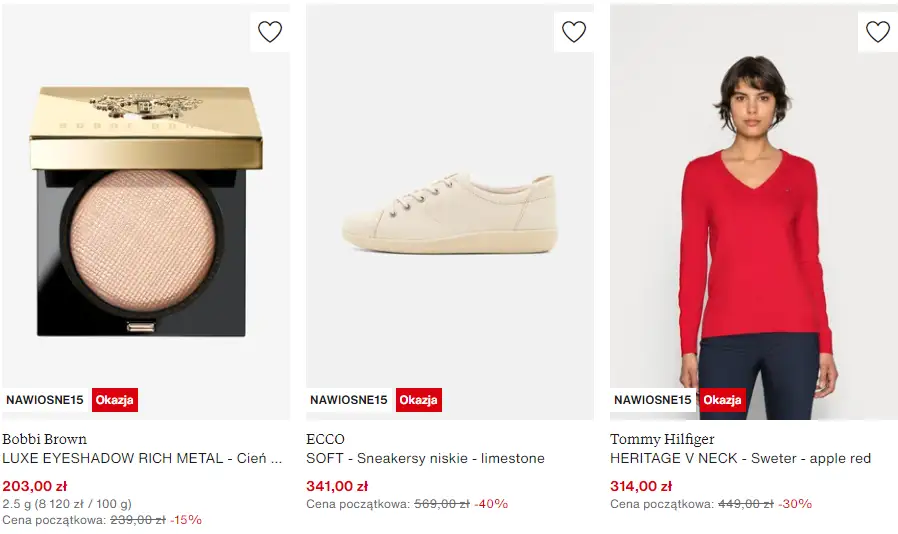View the ECCO limestone sneaker photo
The image size is (898, 534).
(x=450, y=213)
